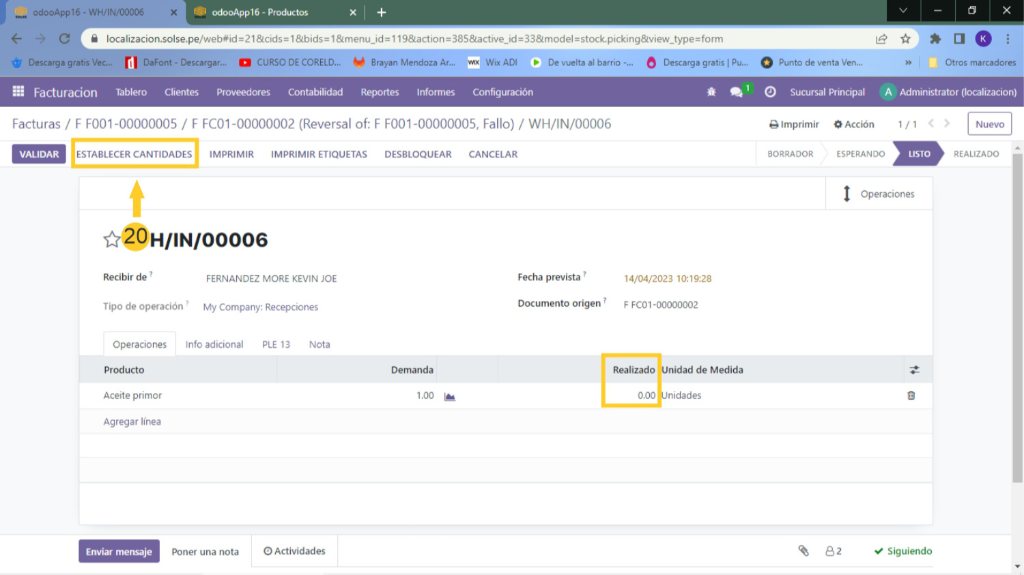Switch to the Info adicional tab
The height and width of the screenshot is (575, 1024).
[x=214, y=344]
